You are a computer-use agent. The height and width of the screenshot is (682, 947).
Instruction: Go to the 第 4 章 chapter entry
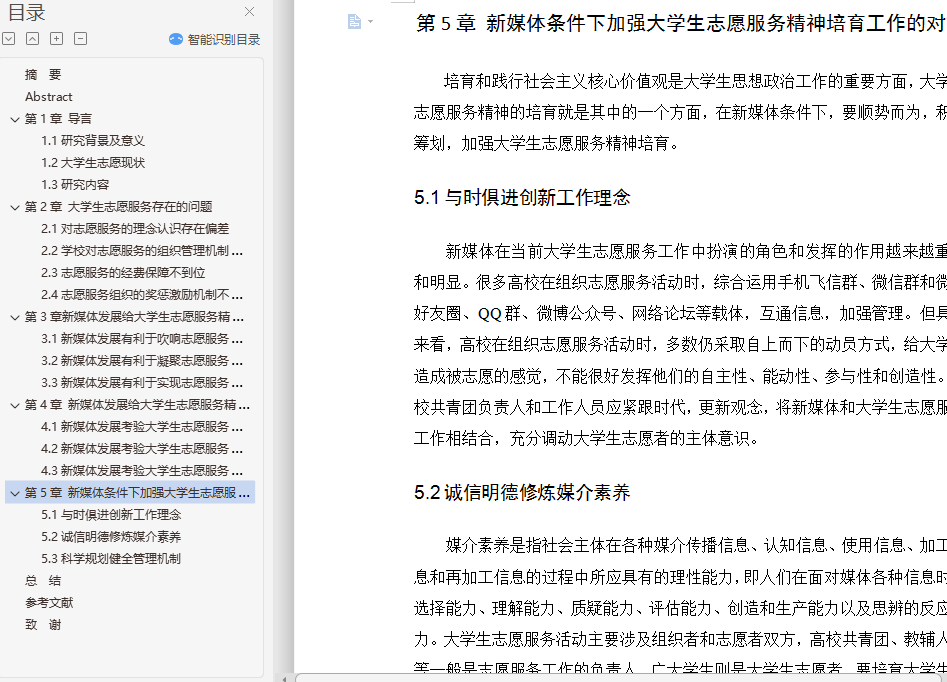(x=137, y=405)
